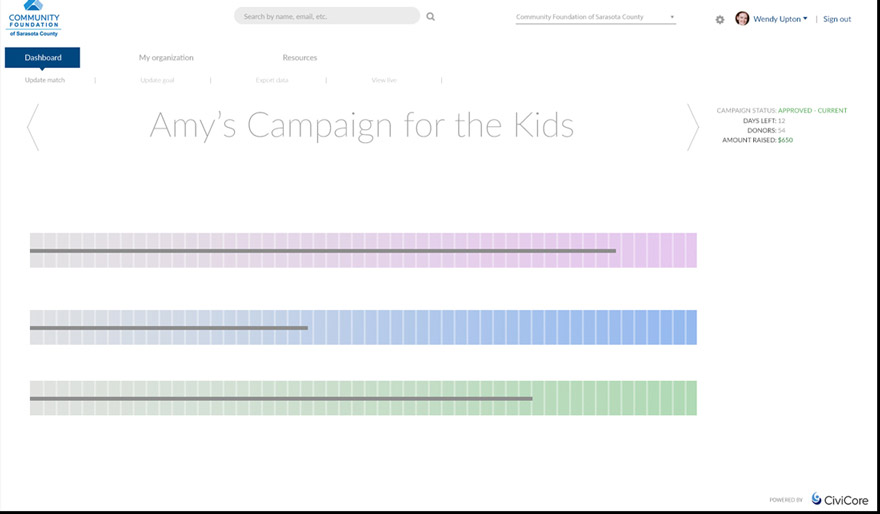
Task: Click the Export data option
Action: tap(272, 80)
